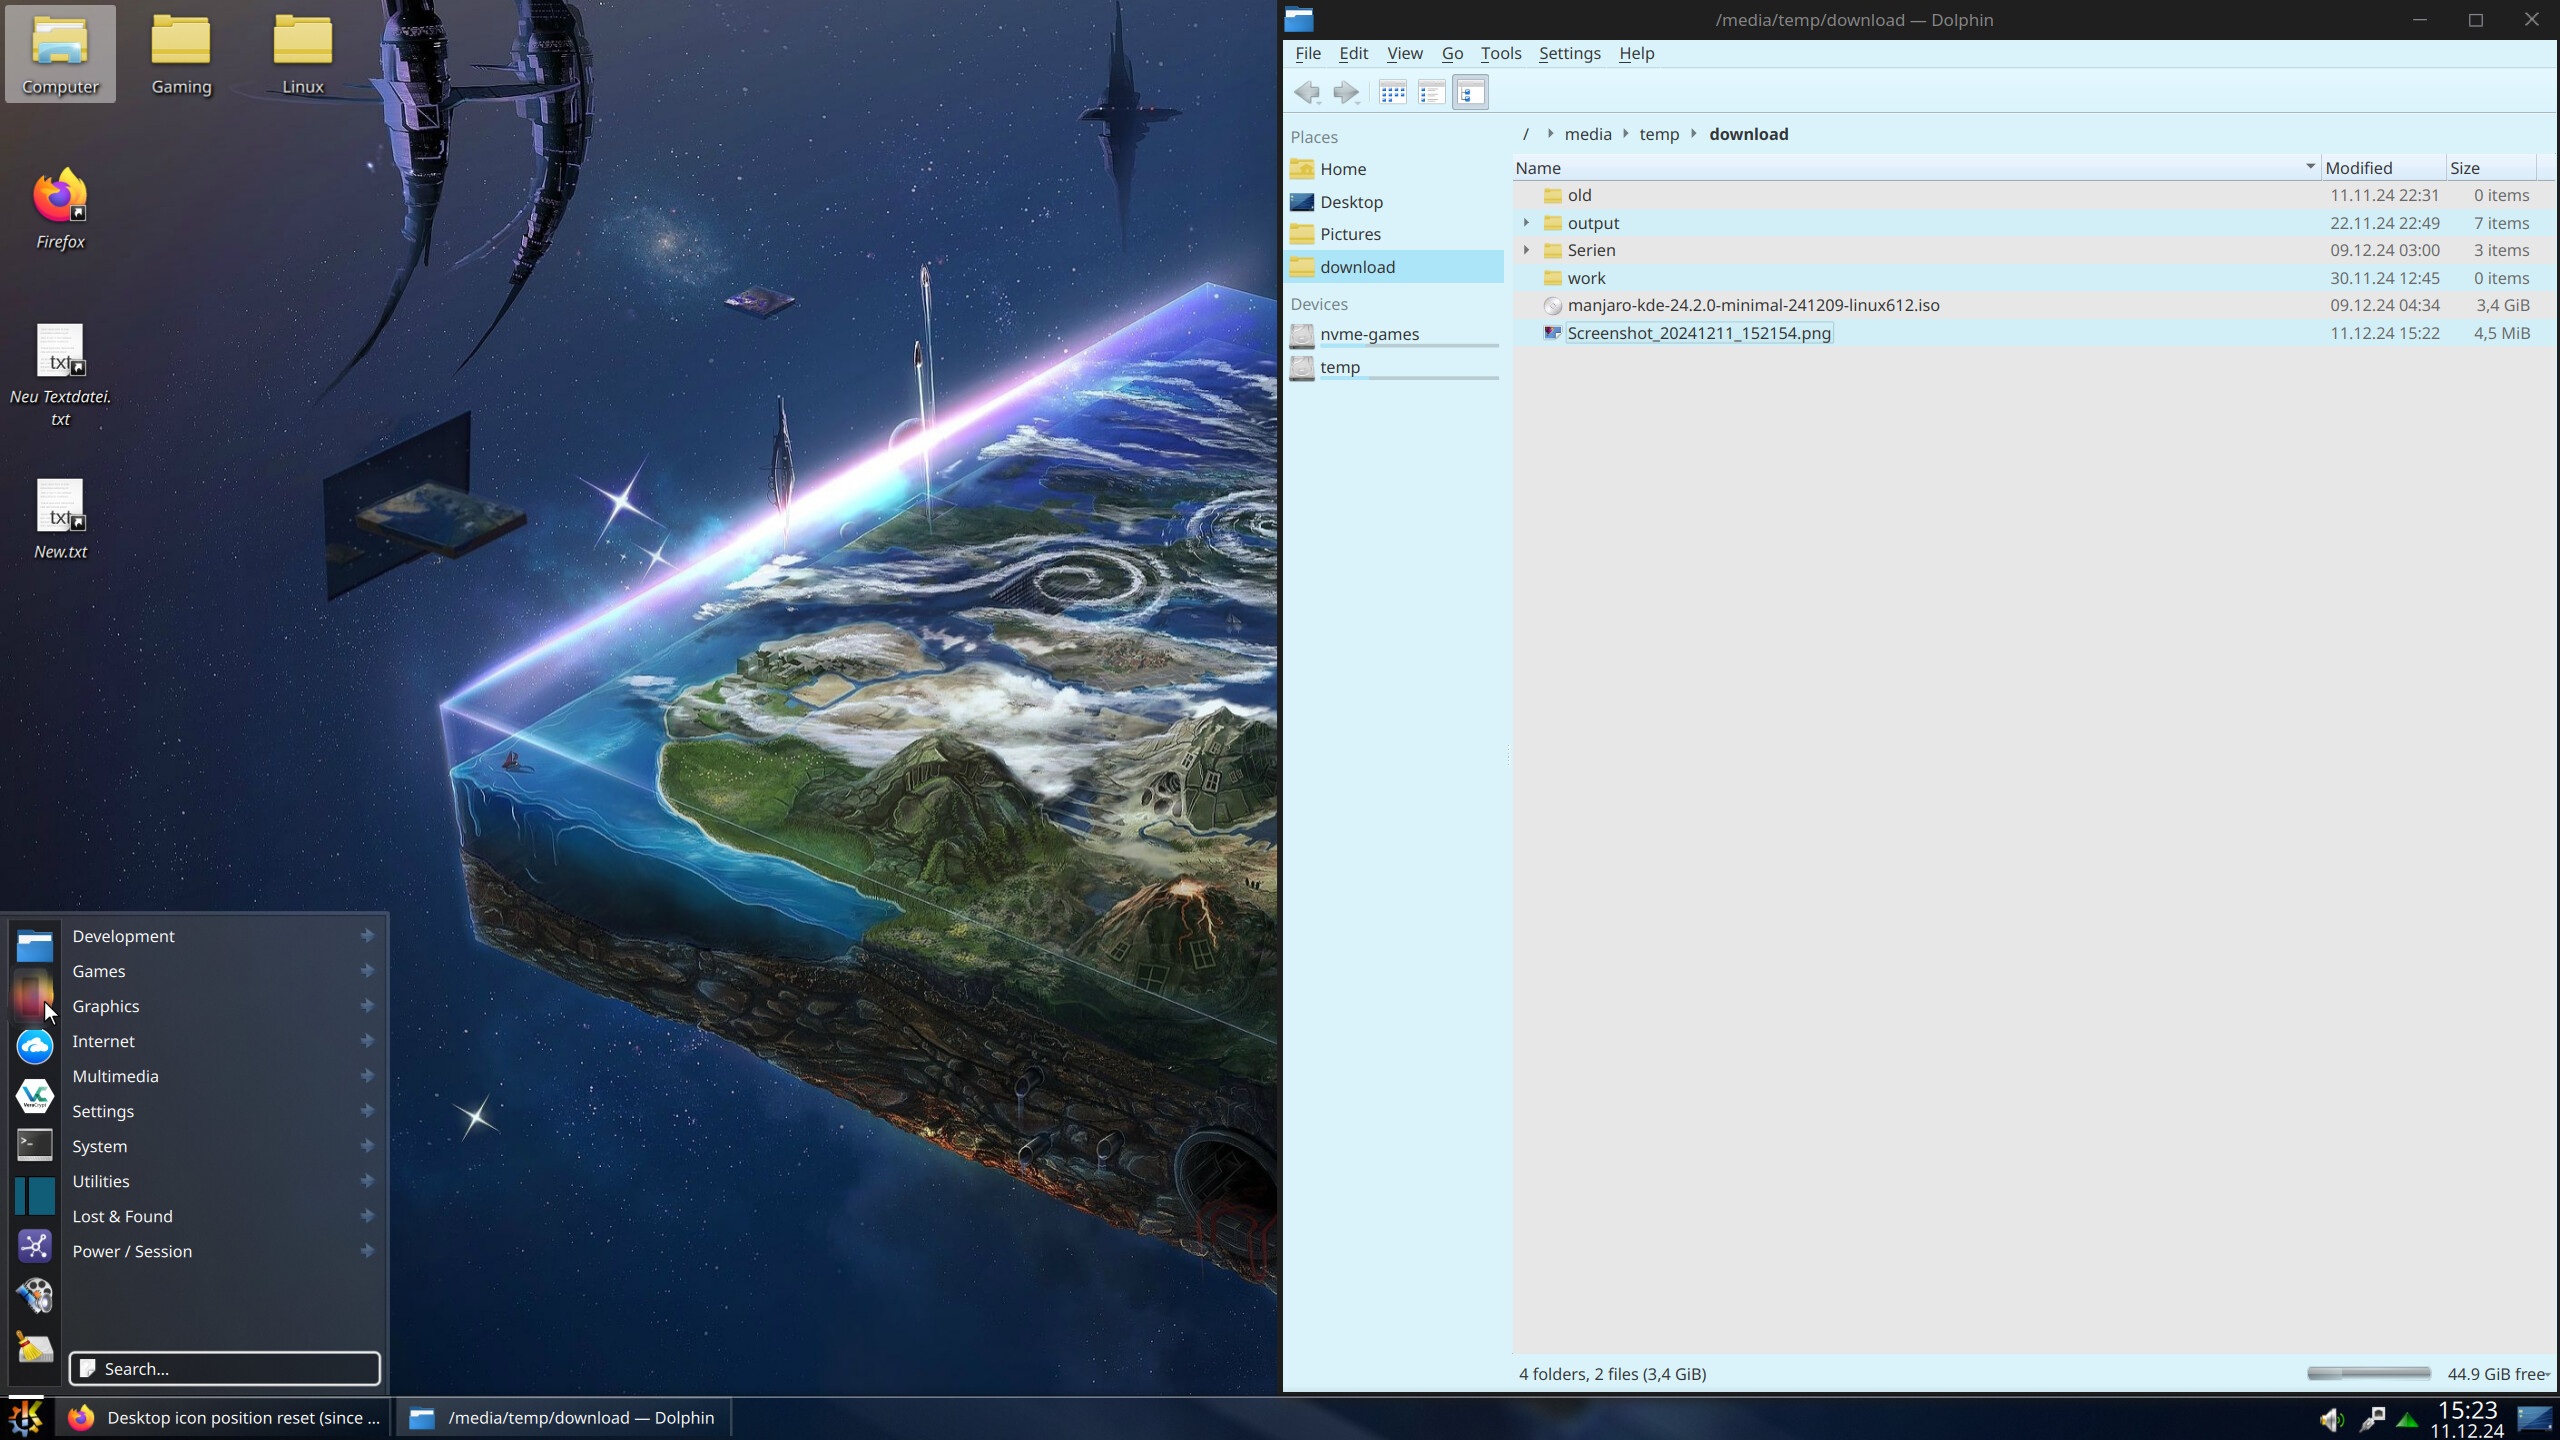The height and width of the screenshot is (1440, 2560).
Task: Click the root slash in the breadcrumb
Action: click(x=1525, y=134)
